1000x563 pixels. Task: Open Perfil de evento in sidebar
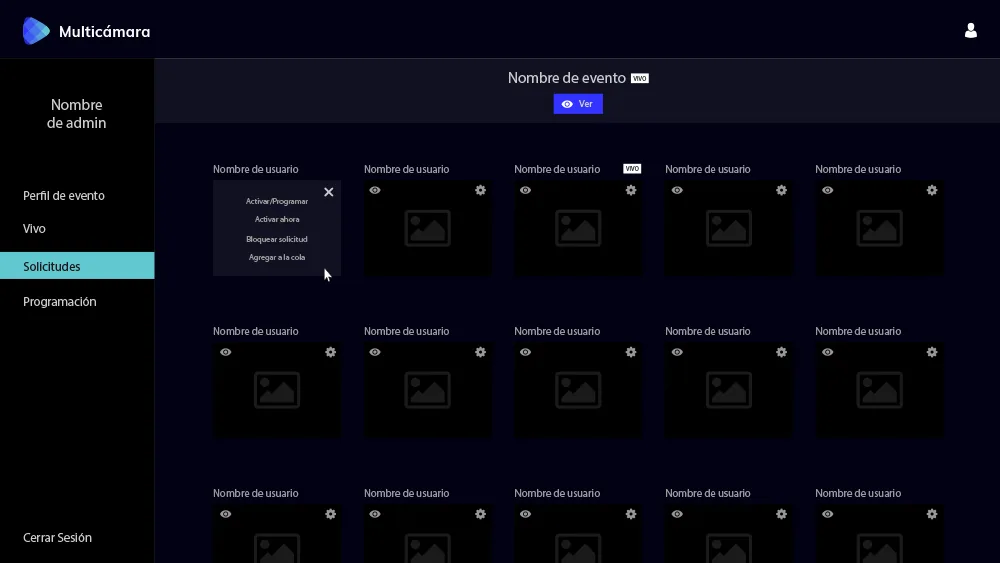pos(64,196)
